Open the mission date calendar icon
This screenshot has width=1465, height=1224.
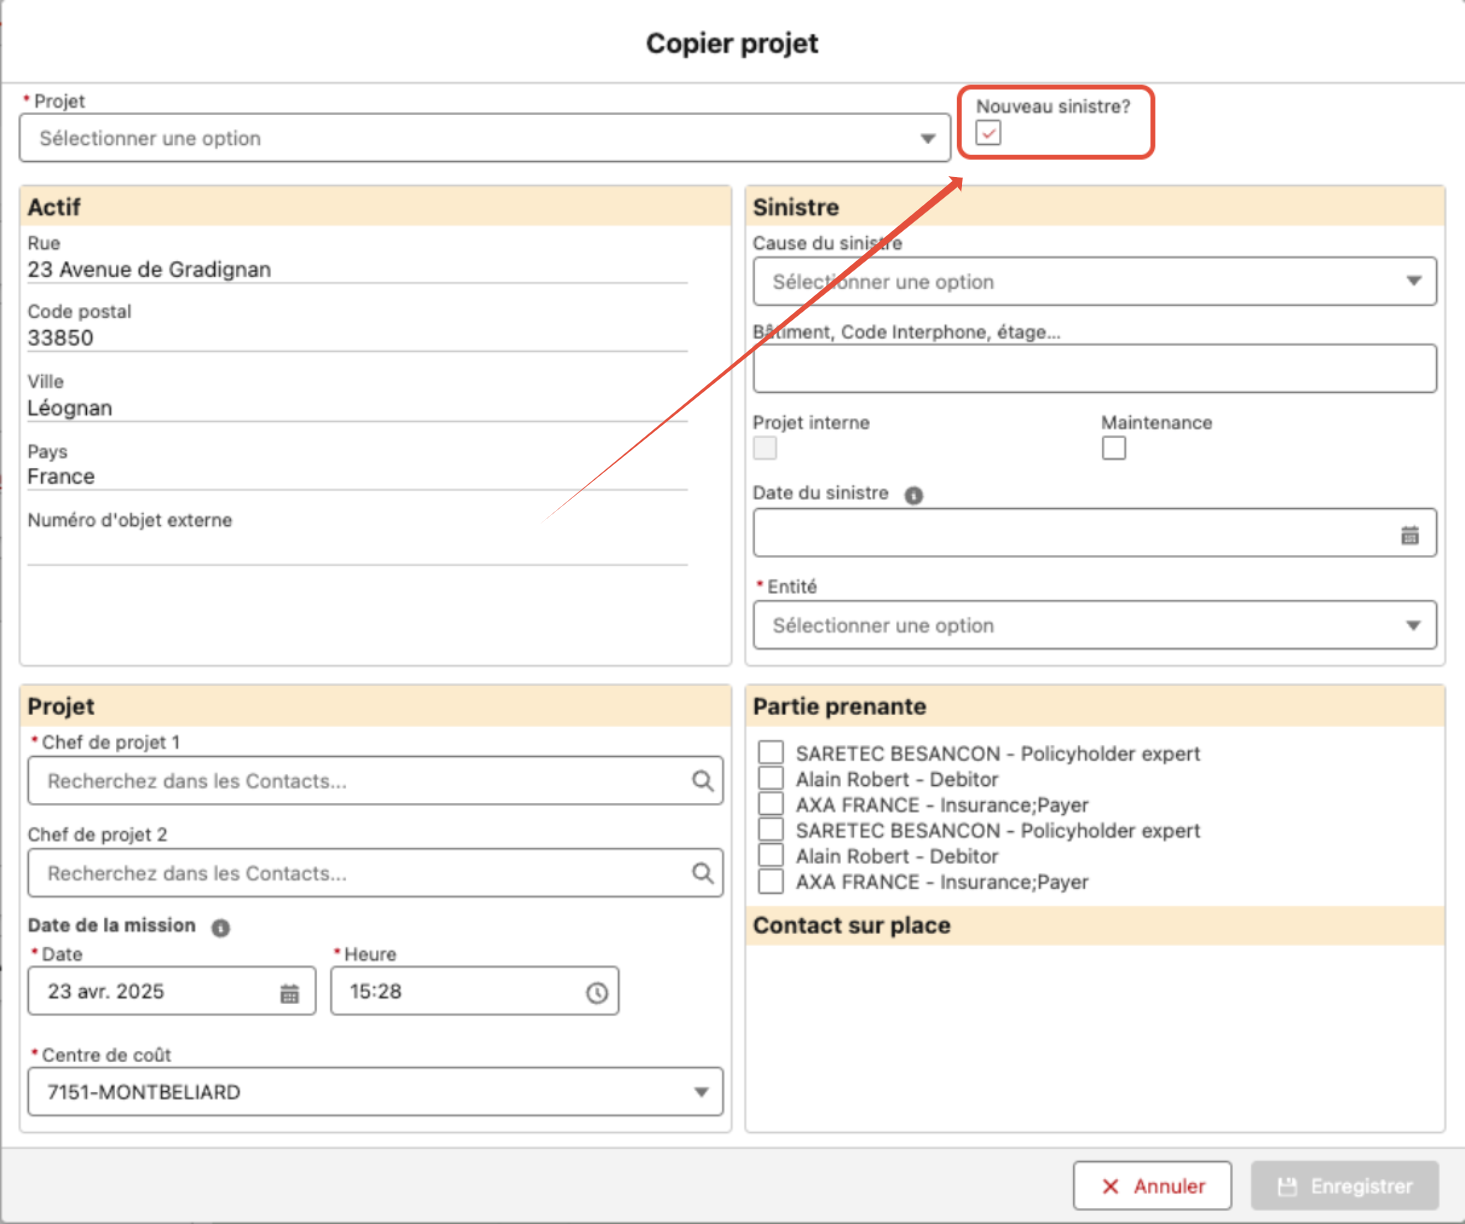pyautogui.click(x=289, y=993)
